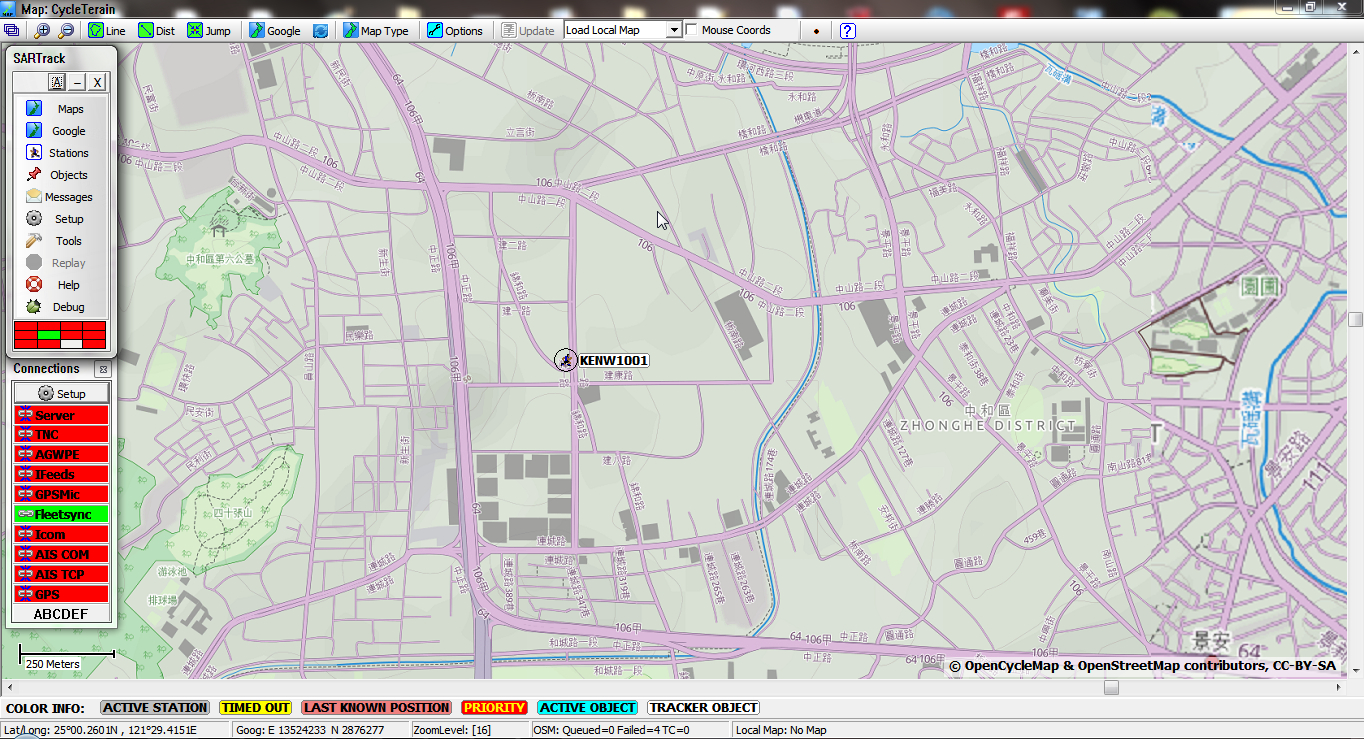Image resolution: width=1364 pixels, height=739 pixels.
Task: Toggle the green Fleetsync connection
Action: [62, 514]
